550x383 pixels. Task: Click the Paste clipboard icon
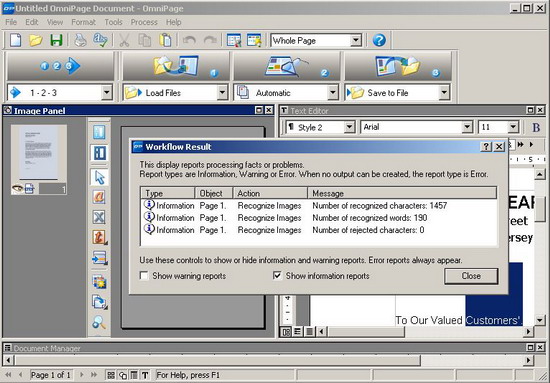click(x=165, y=40)
